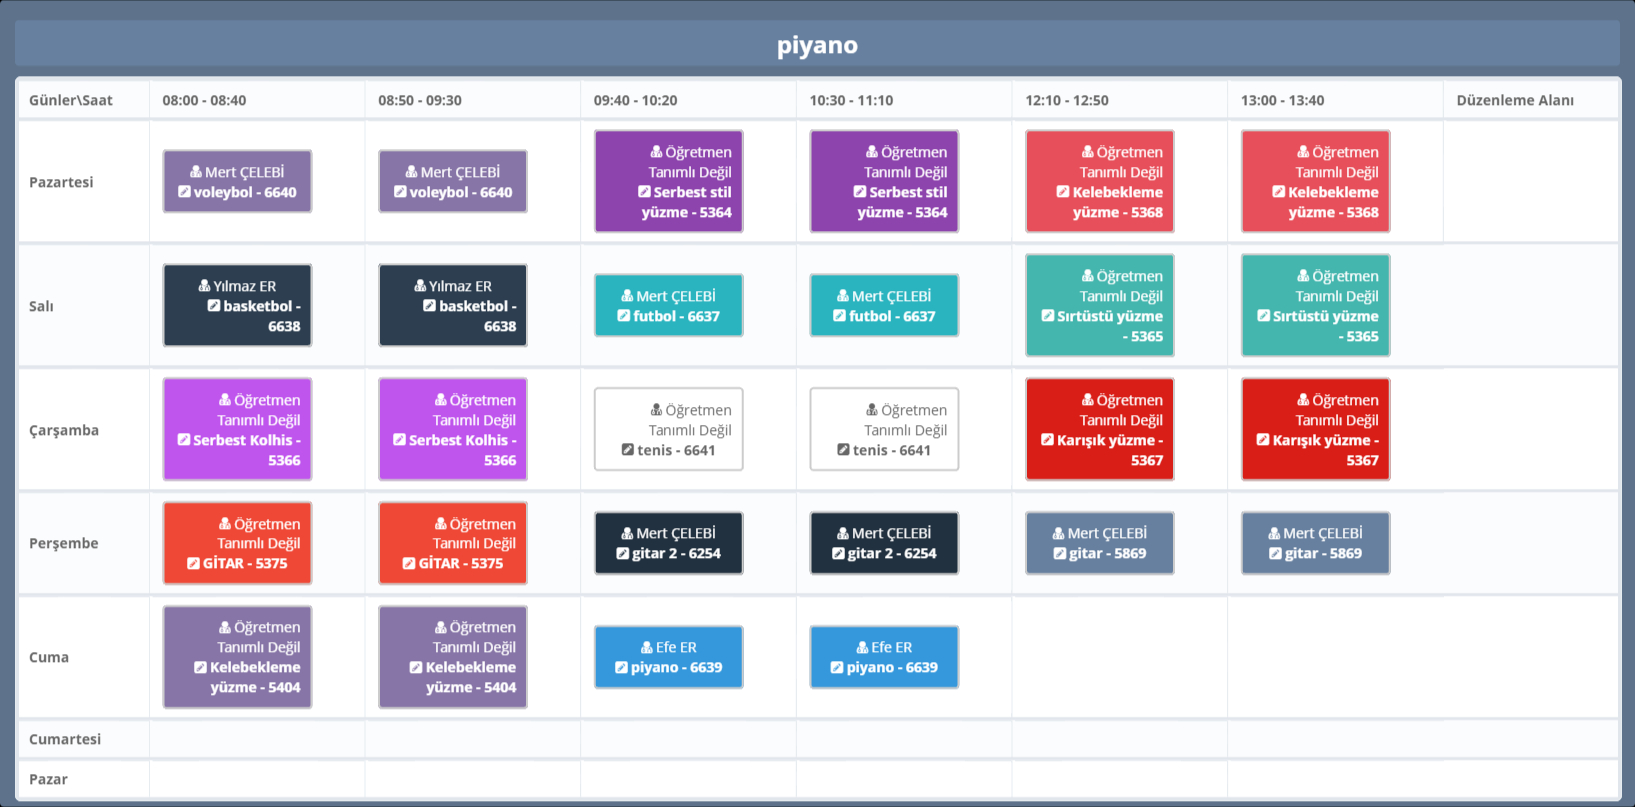
Task: Select the Monday 09:40 Serbest stil yüzme card
Action: pyautogui.click(x=668, y=182)
